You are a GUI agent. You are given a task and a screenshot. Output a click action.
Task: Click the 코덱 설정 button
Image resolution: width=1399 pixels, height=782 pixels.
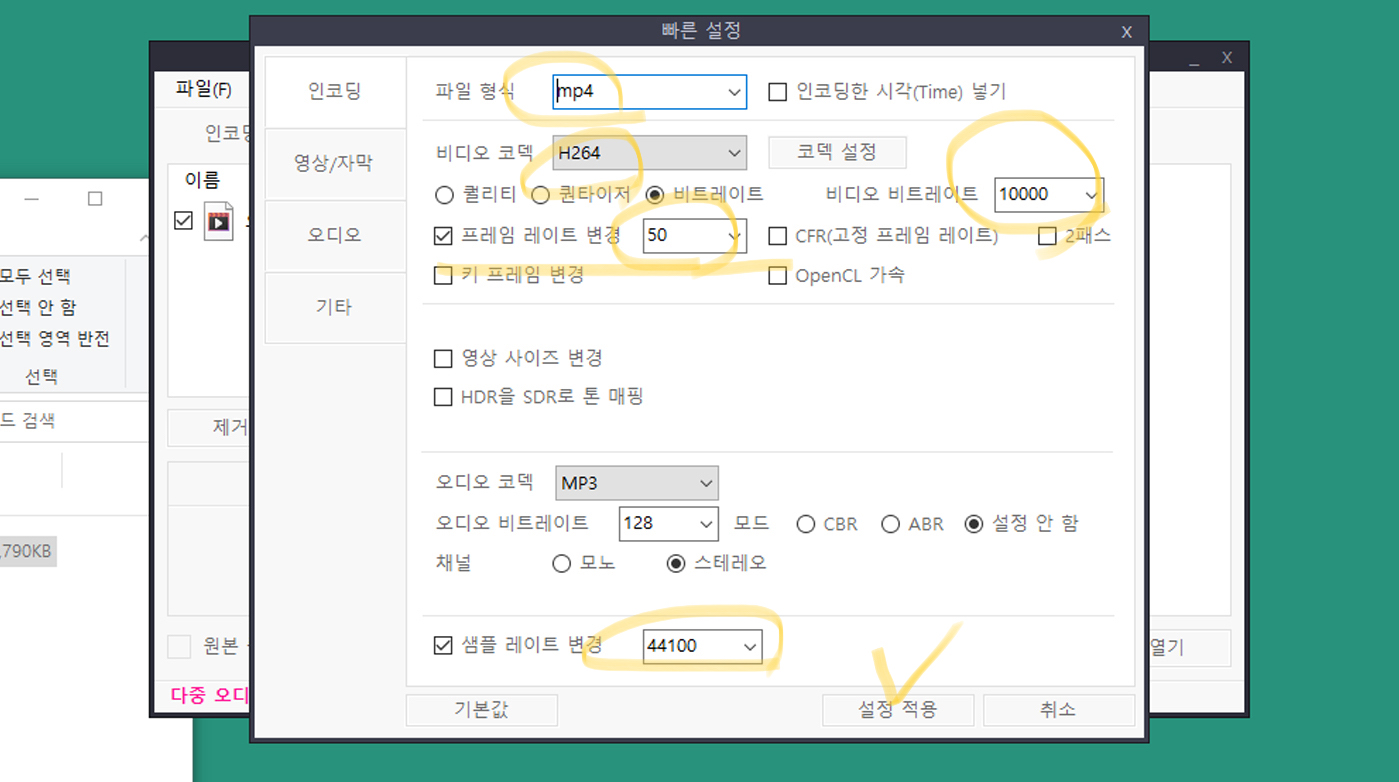[x=837, y=152]
